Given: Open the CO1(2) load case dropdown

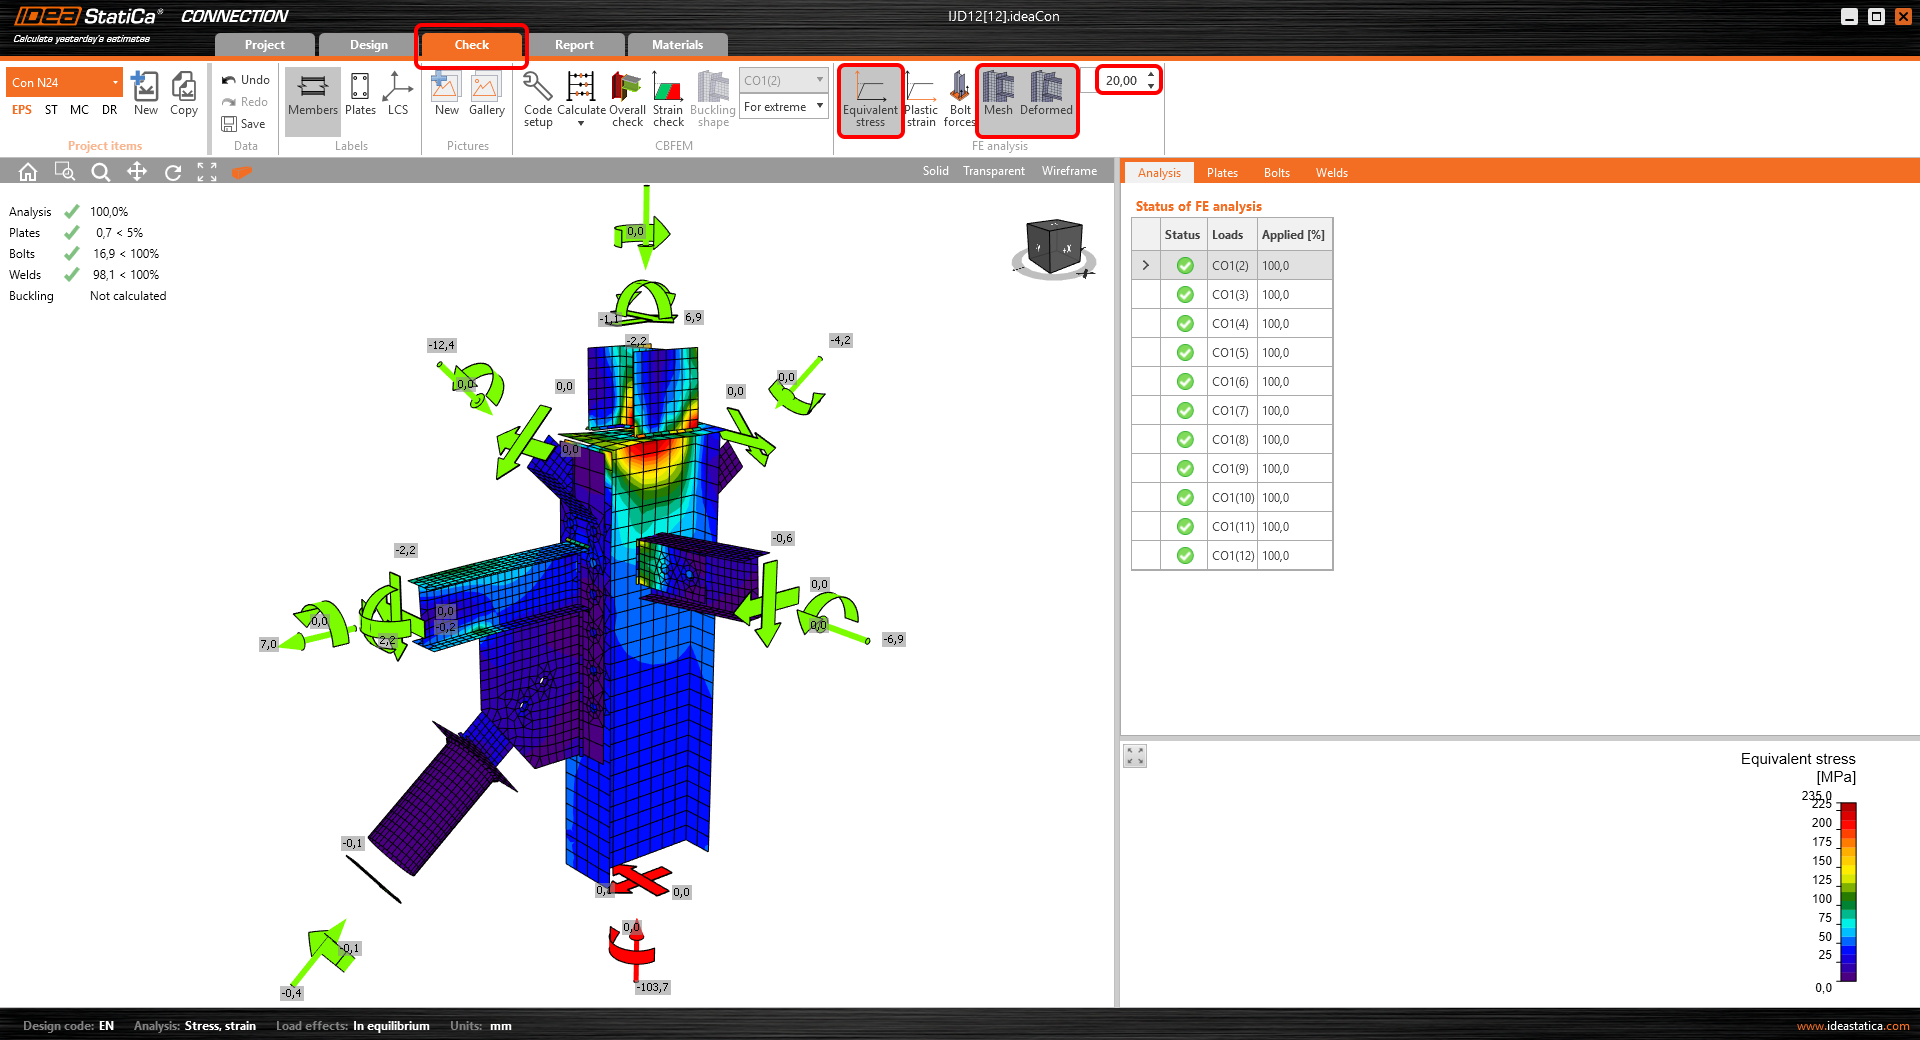Looking at the screenshot, I should [x=784, y=80].
